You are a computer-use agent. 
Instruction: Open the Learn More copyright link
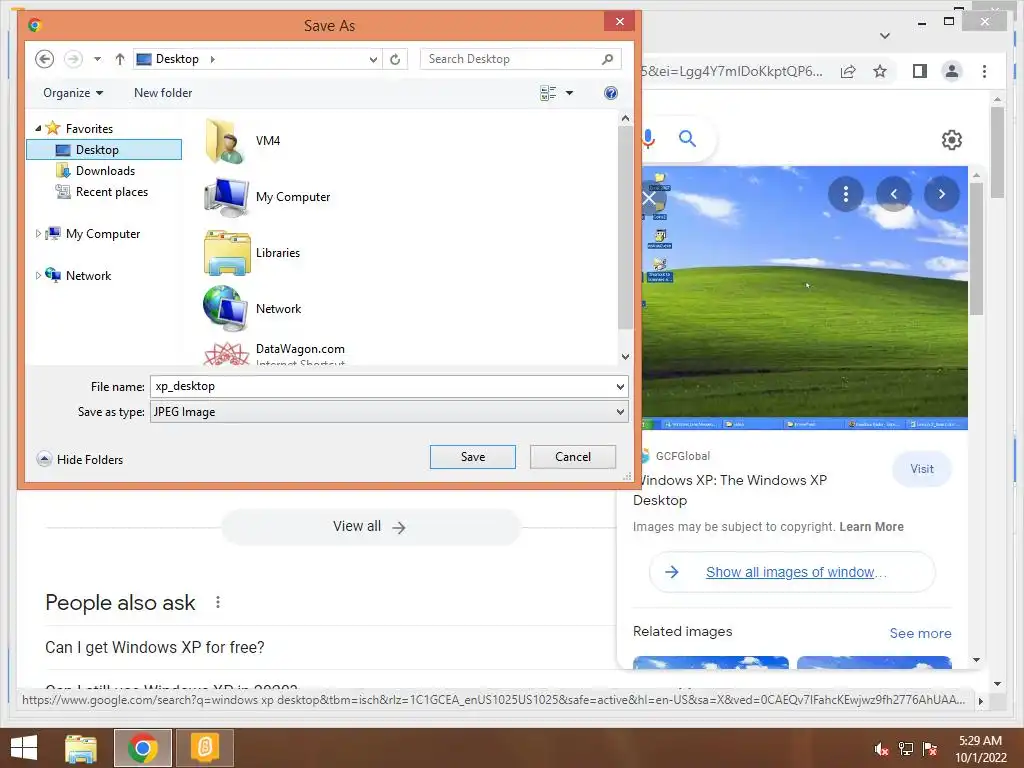pos(871,527)
